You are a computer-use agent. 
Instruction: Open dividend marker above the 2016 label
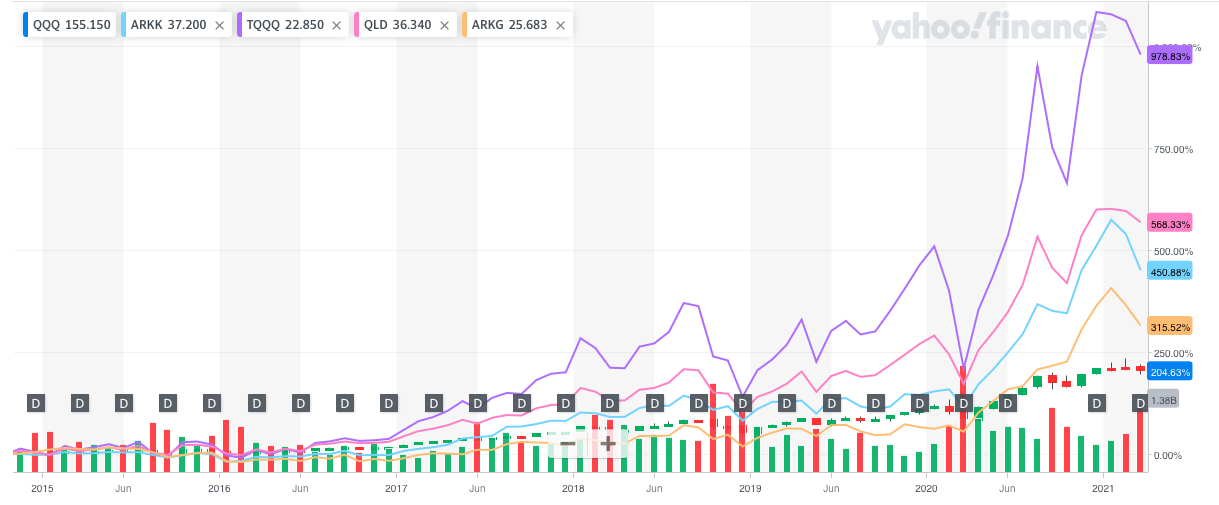click(212, 403)
